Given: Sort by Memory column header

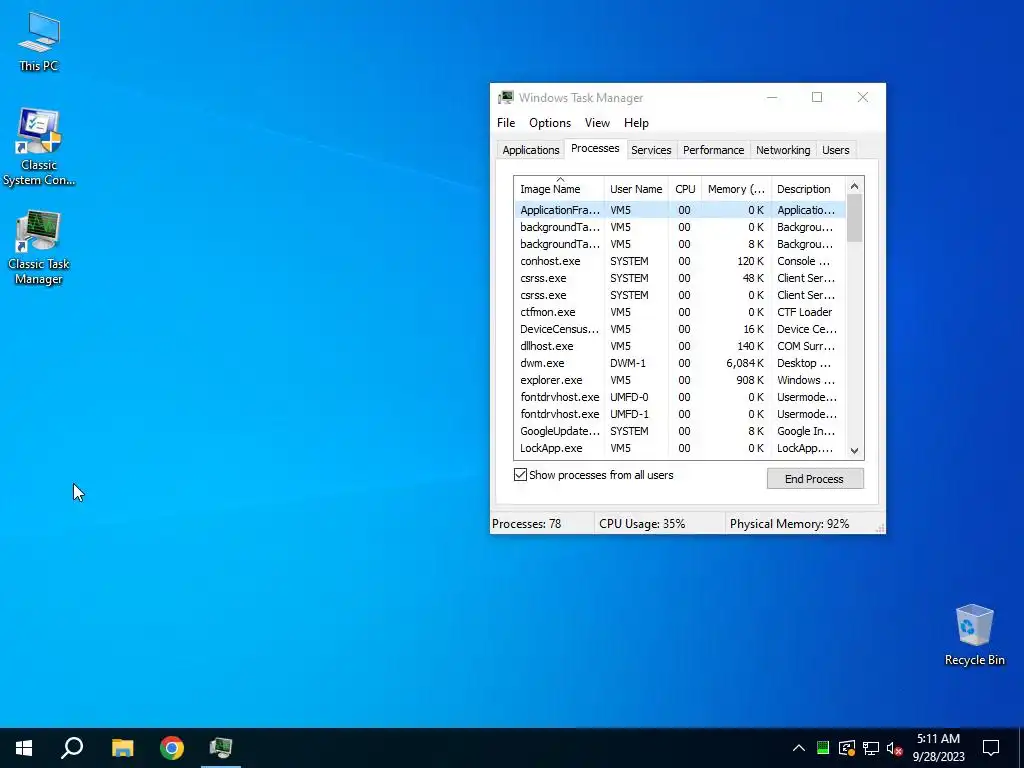Looking at the screenshot, I should coord(736,189).
